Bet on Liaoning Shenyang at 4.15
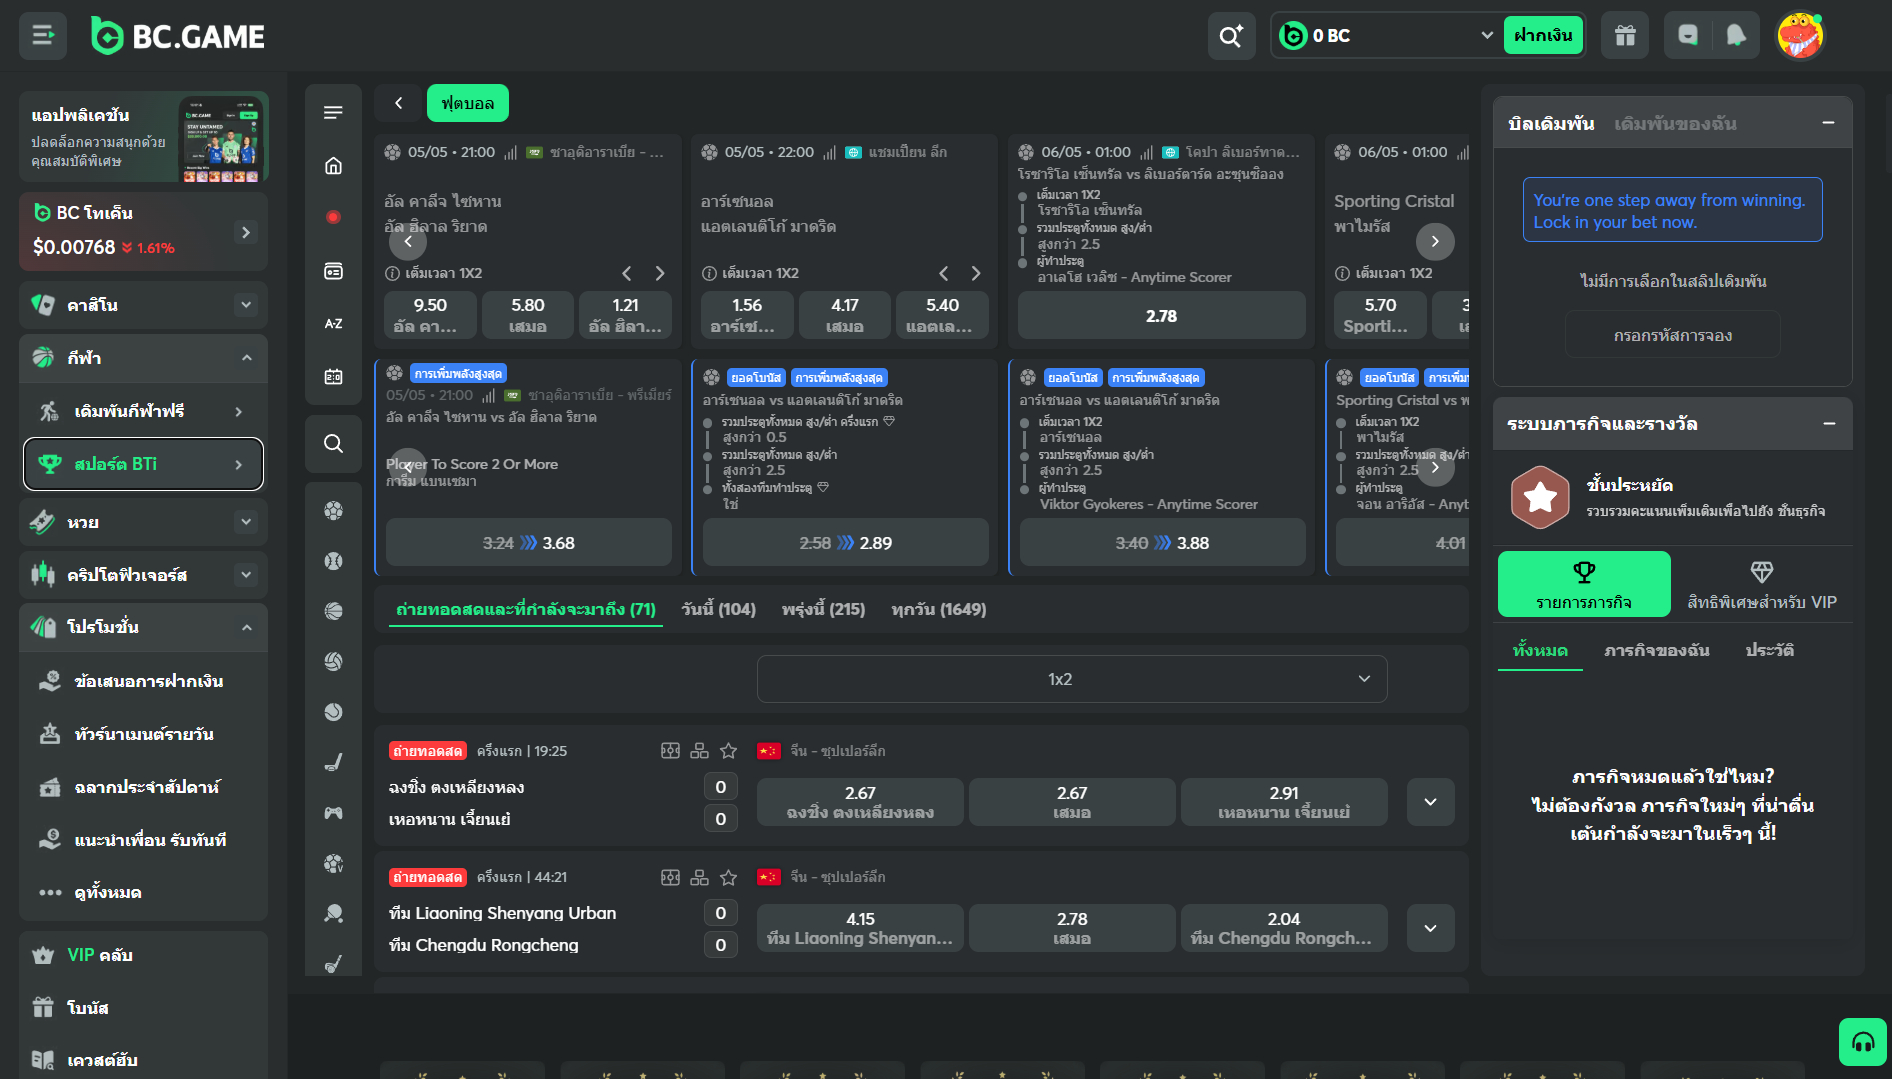 coord(860,928)
